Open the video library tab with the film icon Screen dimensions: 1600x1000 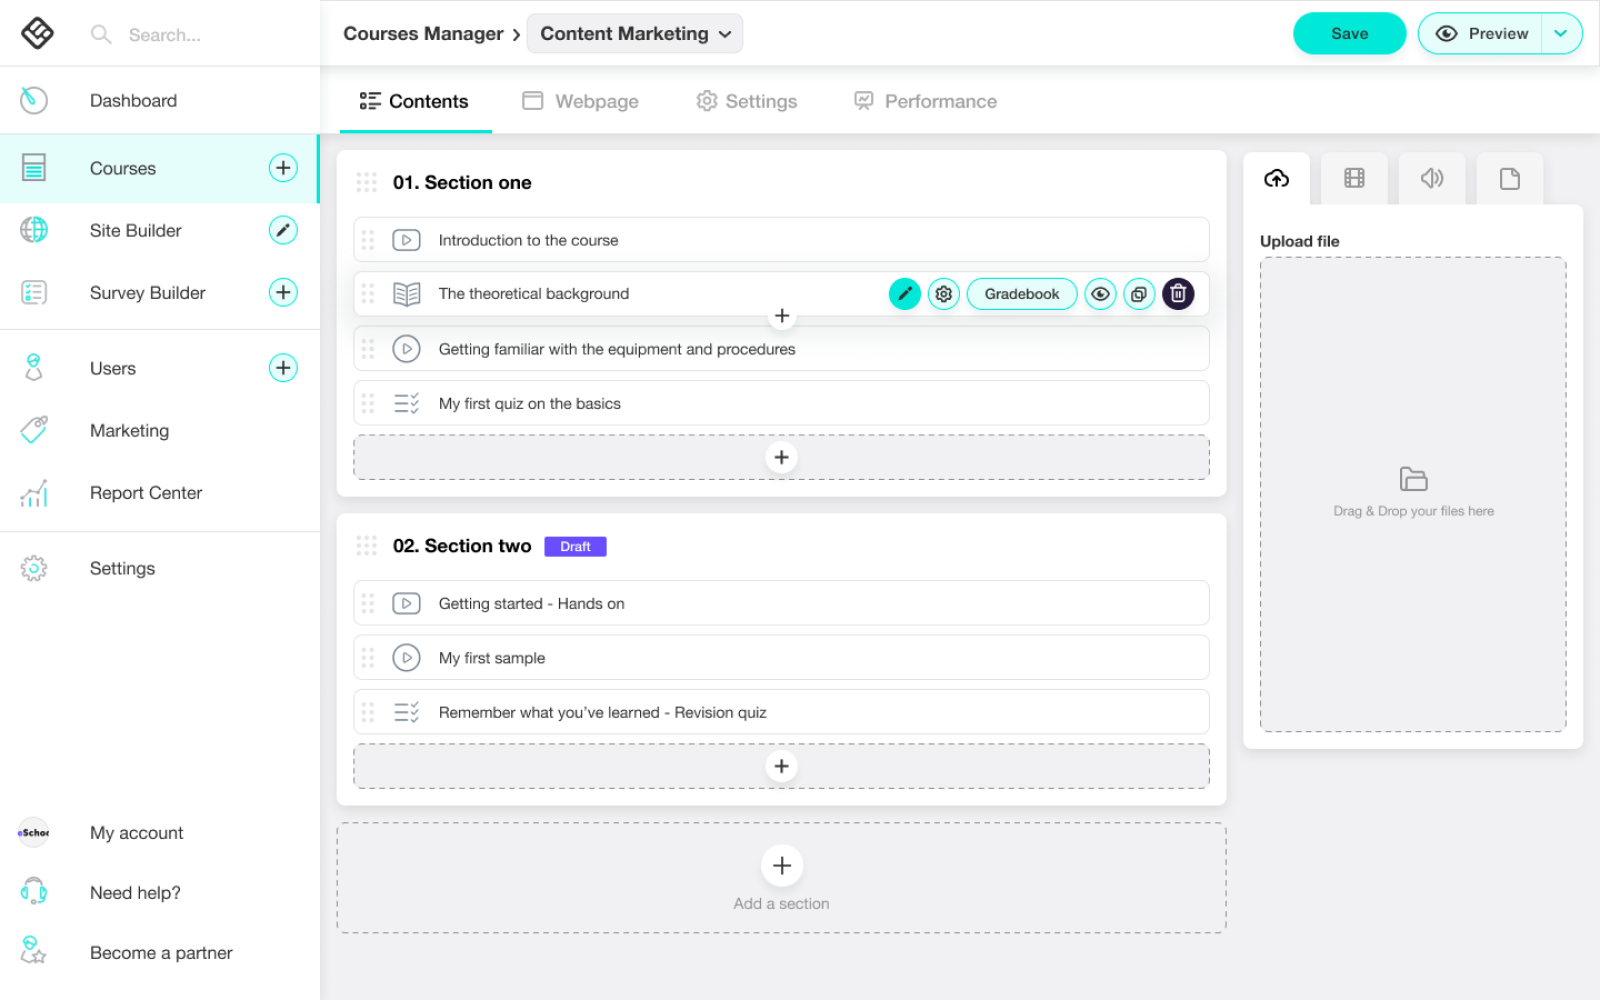pyautogui.click(x=1354, y=179)
